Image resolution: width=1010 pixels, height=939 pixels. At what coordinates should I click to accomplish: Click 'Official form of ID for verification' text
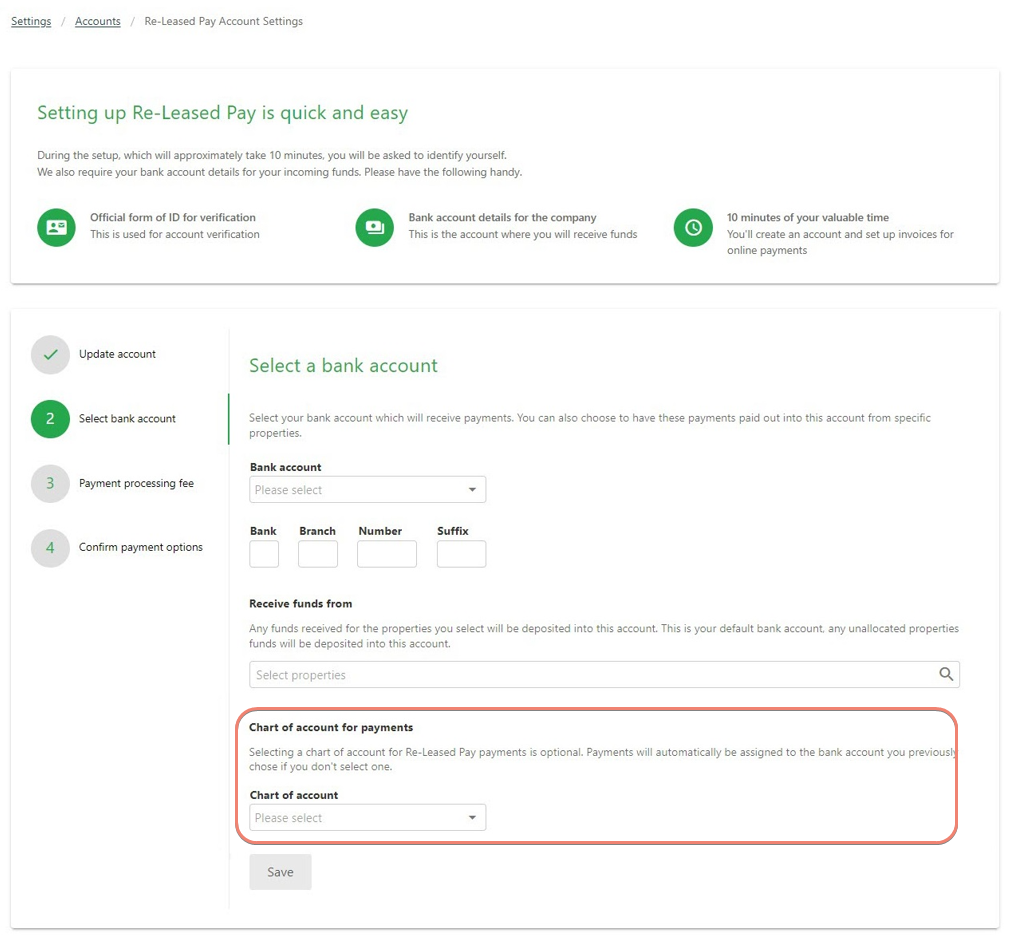click(x=173, y=217)
